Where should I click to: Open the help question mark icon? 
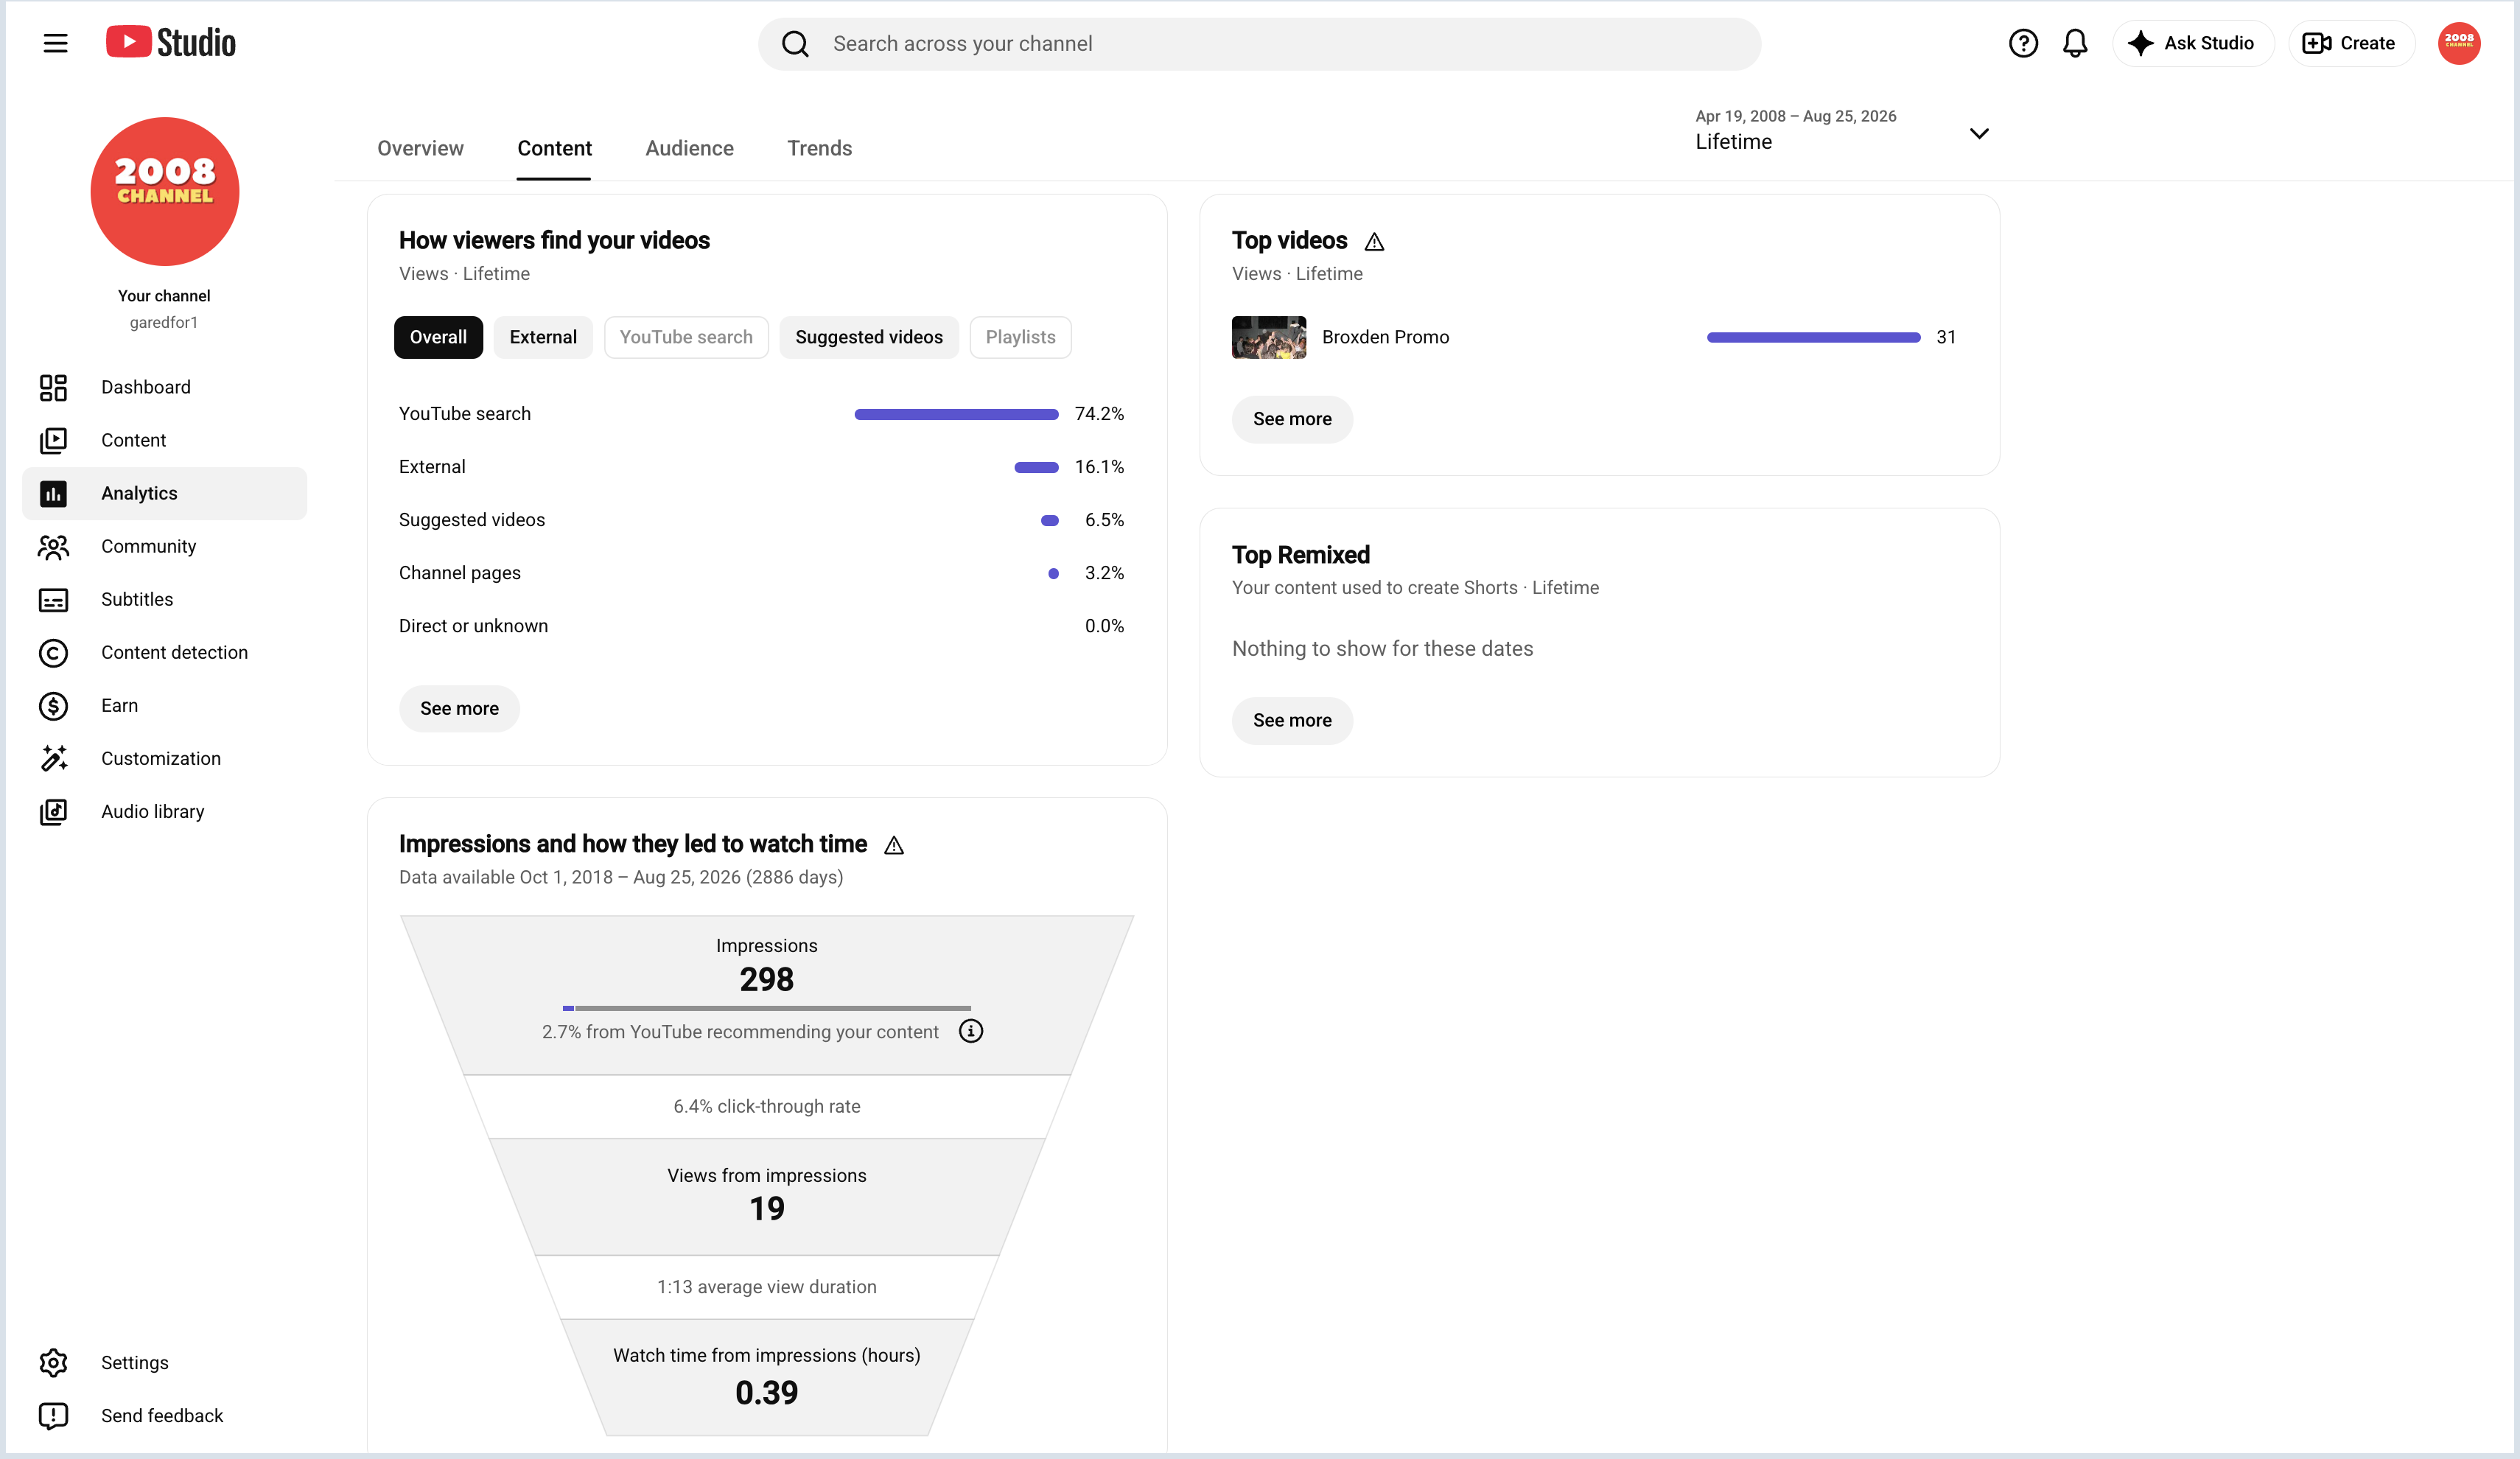(x=2022, y=43)
